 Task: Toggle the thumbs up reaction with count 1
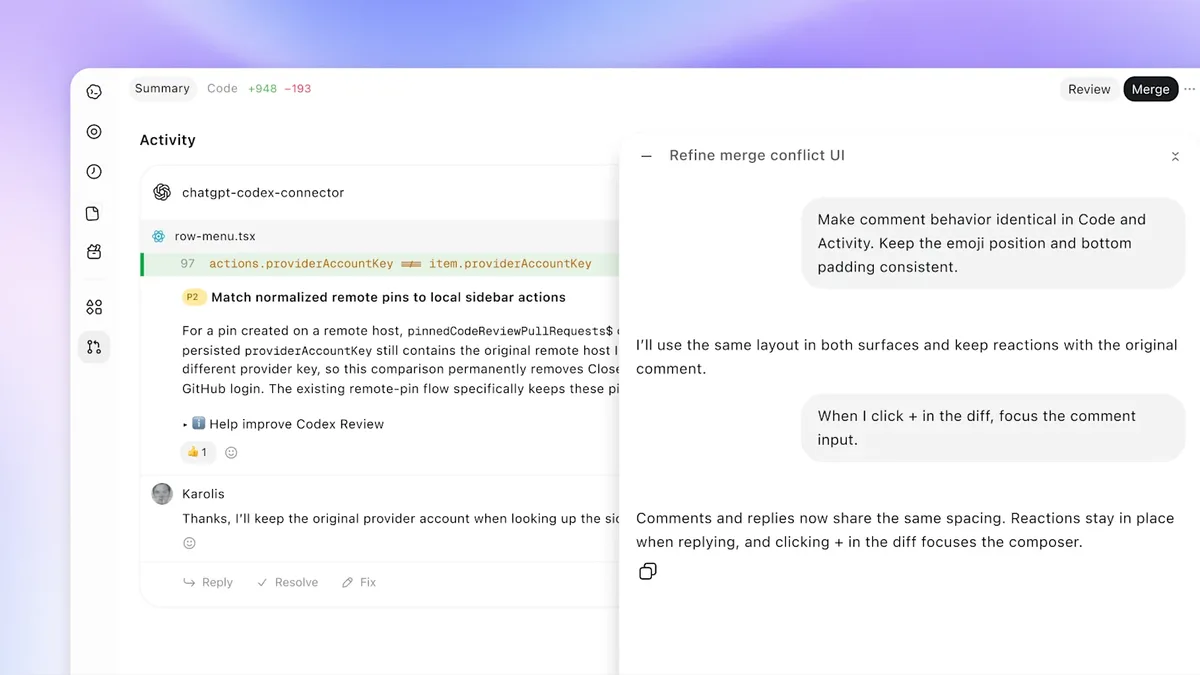pos(197,452)
